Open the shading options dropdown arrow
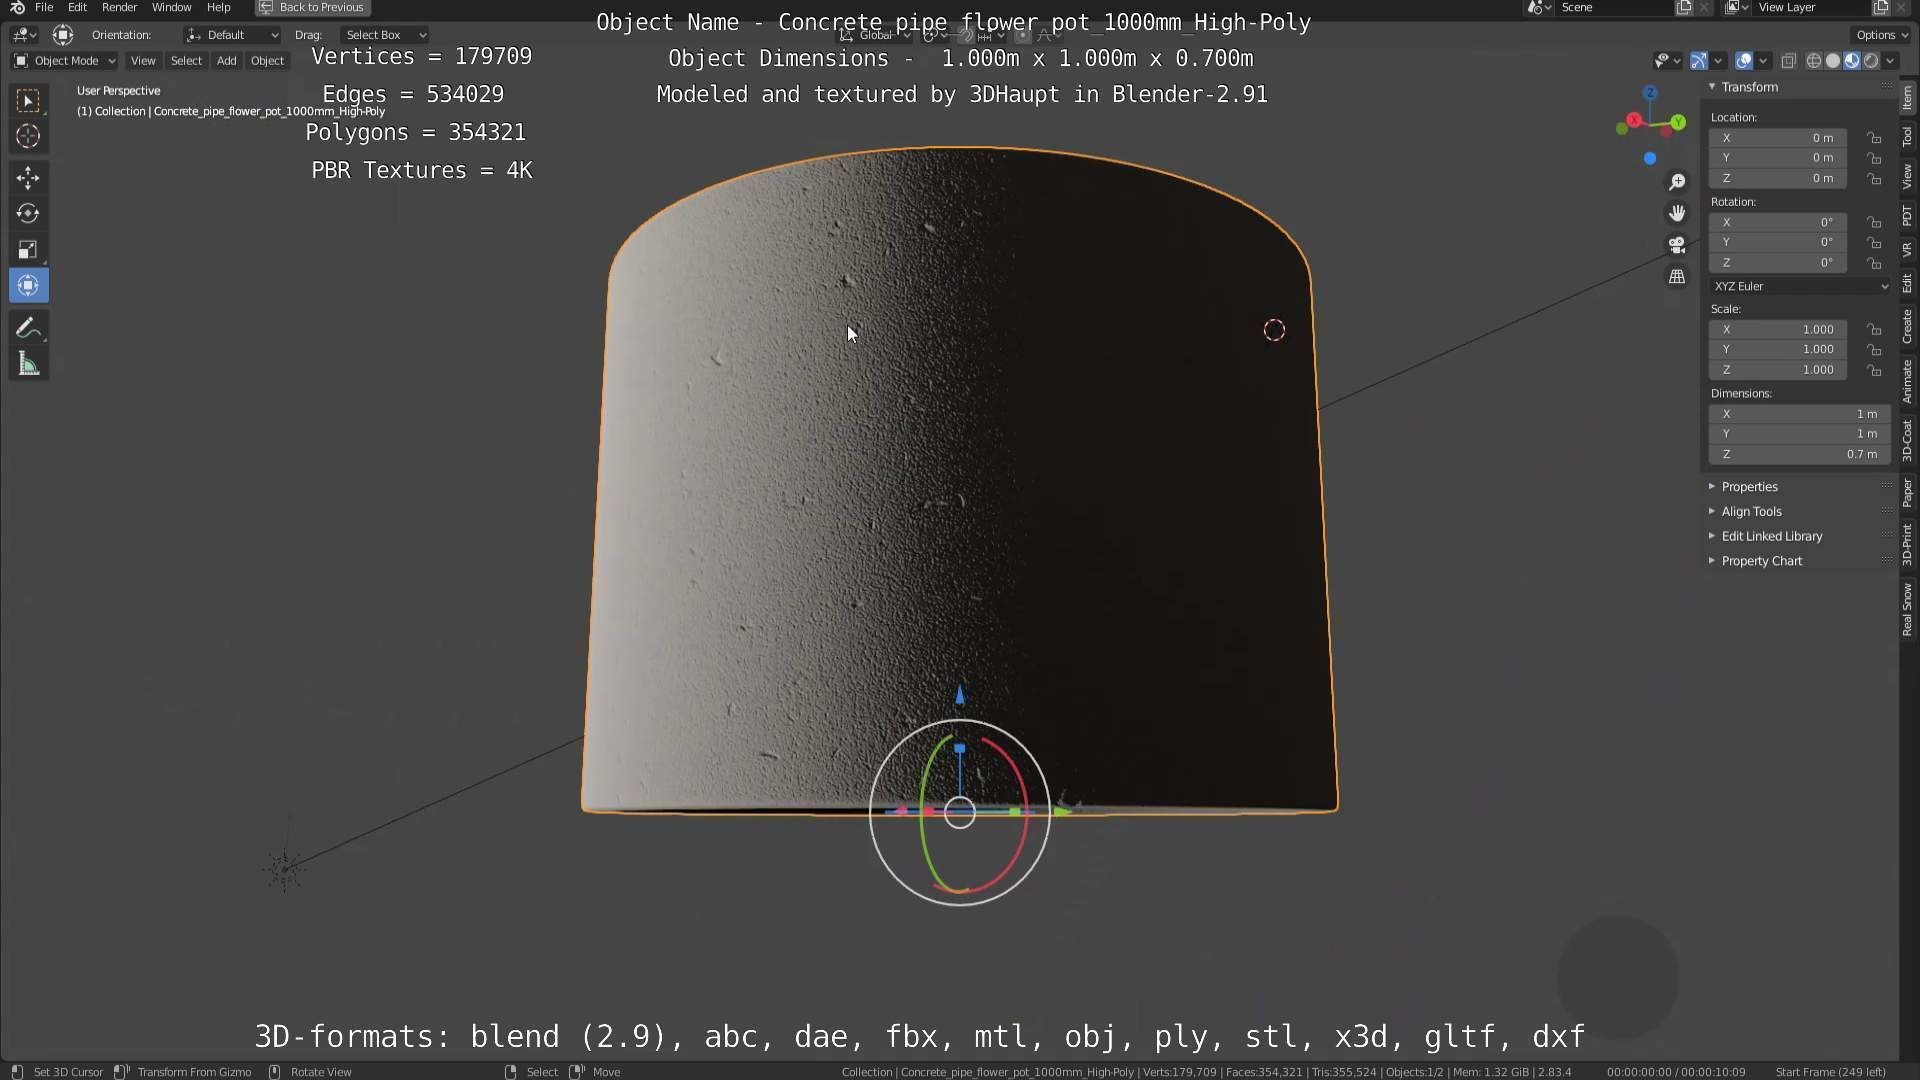The image size is (1920, 1080). point(1890,61)
